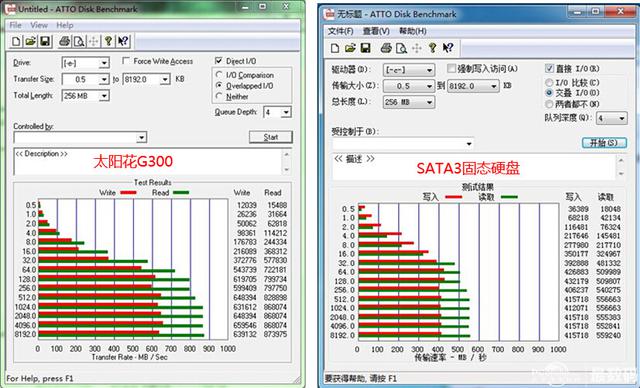Click Print Preview icon in Chinese ATTO window
Screen dimensions: 640x388
[x=401, y=48]
